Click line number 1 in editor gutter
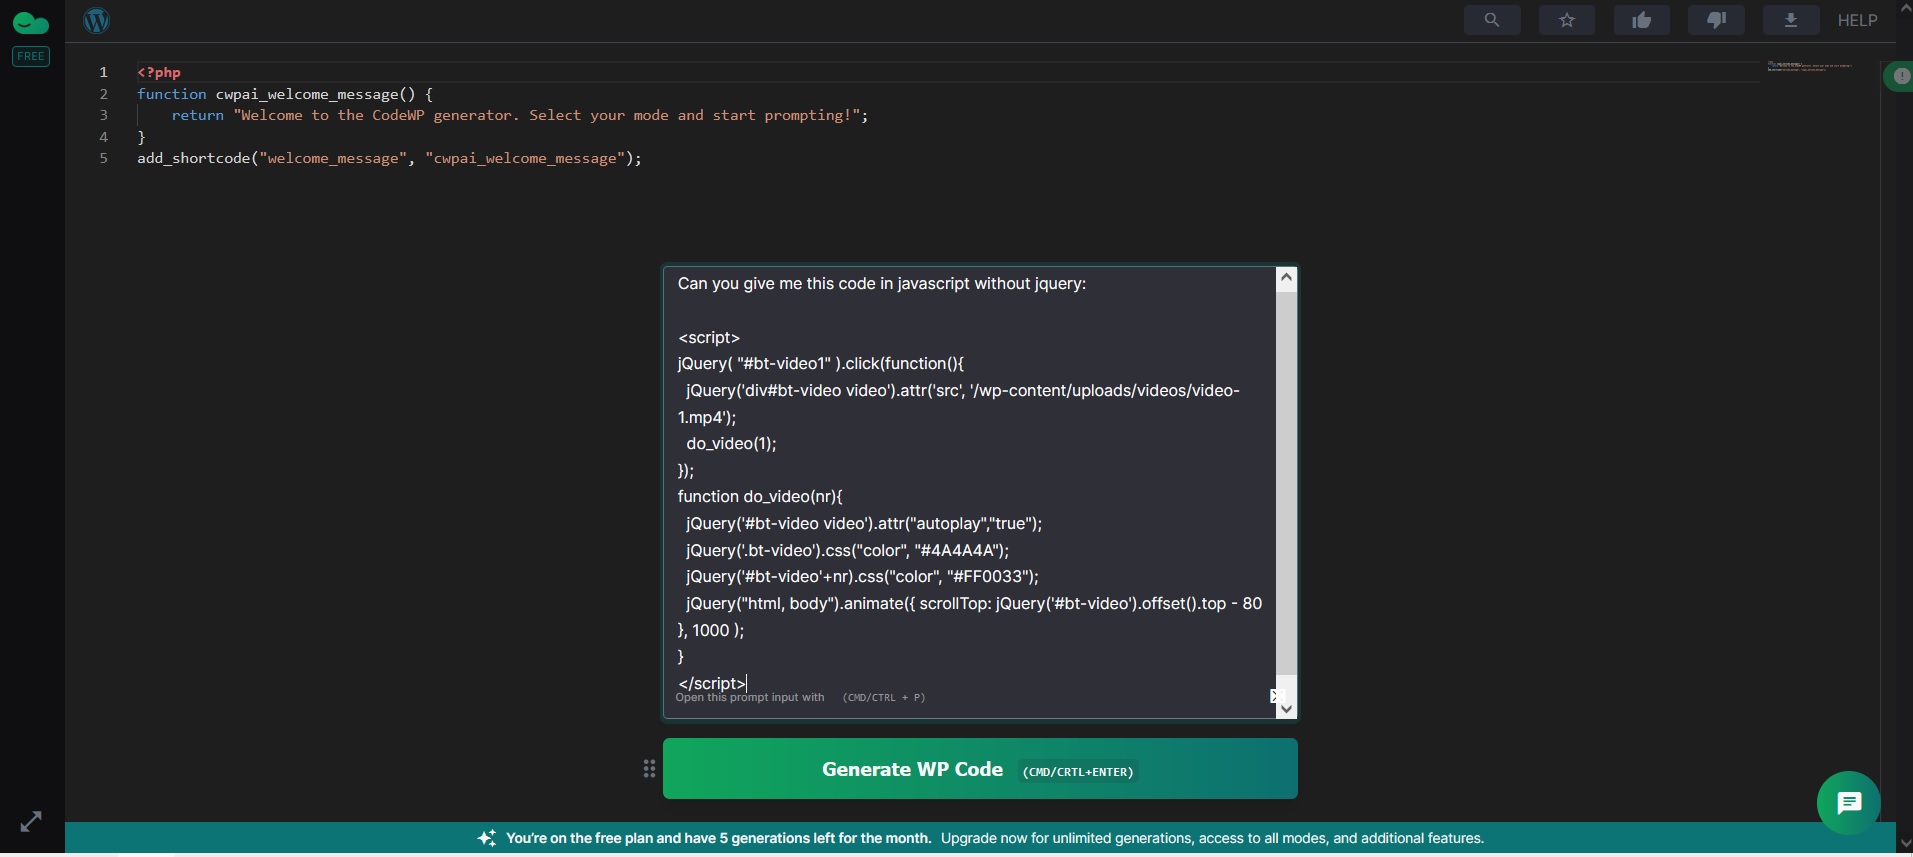This screenshot has width=1913, height=857. pos(103,73)
